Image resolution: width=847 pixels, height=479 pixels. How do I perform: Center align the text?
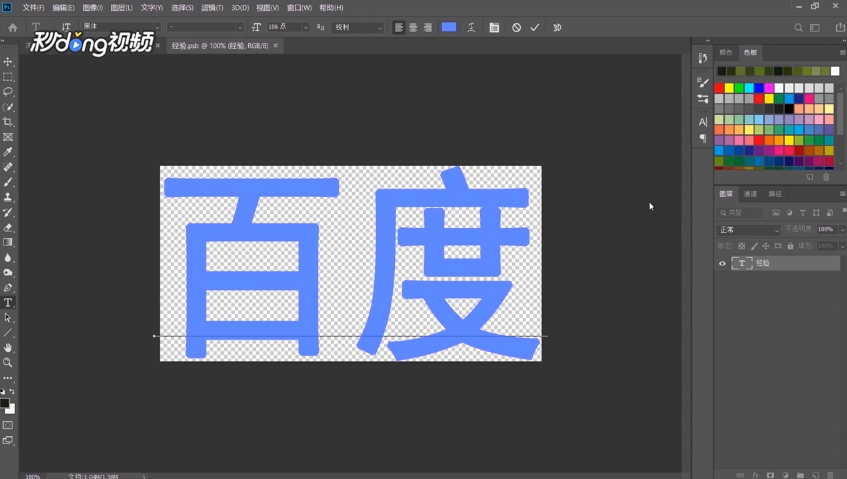click(413, 28)
